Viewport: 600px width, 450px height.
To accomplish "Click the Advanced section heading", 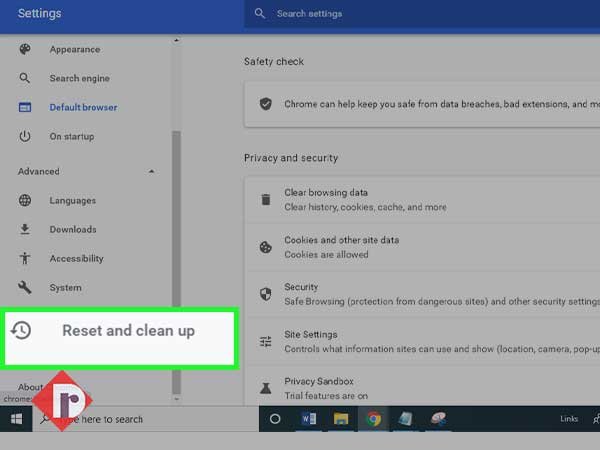I will tap(39, 171).
